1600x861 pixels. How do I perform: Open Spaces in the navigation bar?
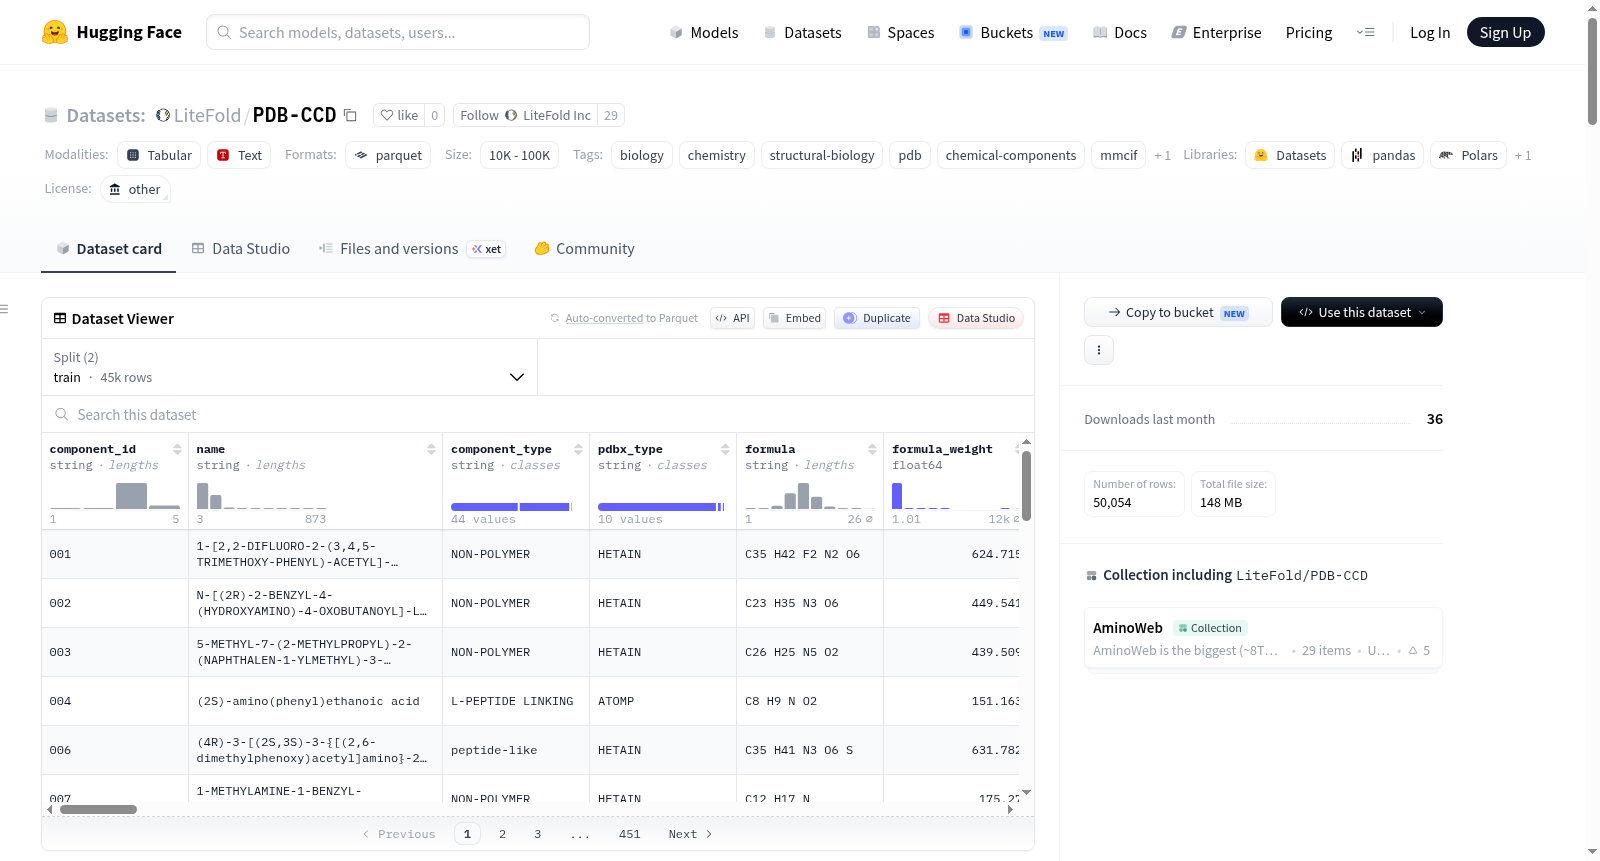pos(901,32)
